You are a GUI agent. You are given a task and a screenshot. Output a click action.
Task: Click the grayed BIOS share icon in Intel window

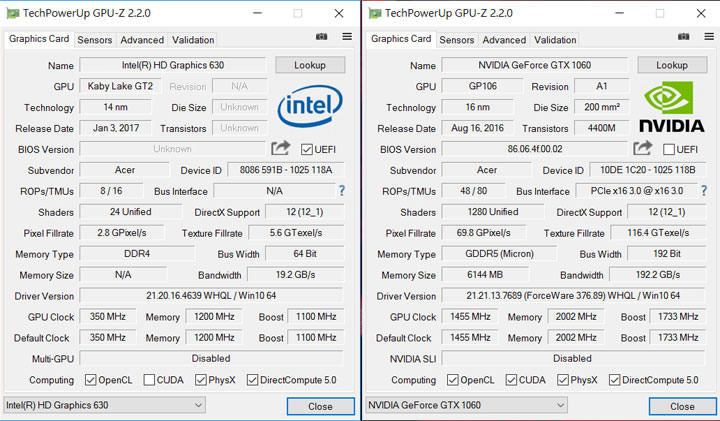pyautogui.click(x=280, y=149)
